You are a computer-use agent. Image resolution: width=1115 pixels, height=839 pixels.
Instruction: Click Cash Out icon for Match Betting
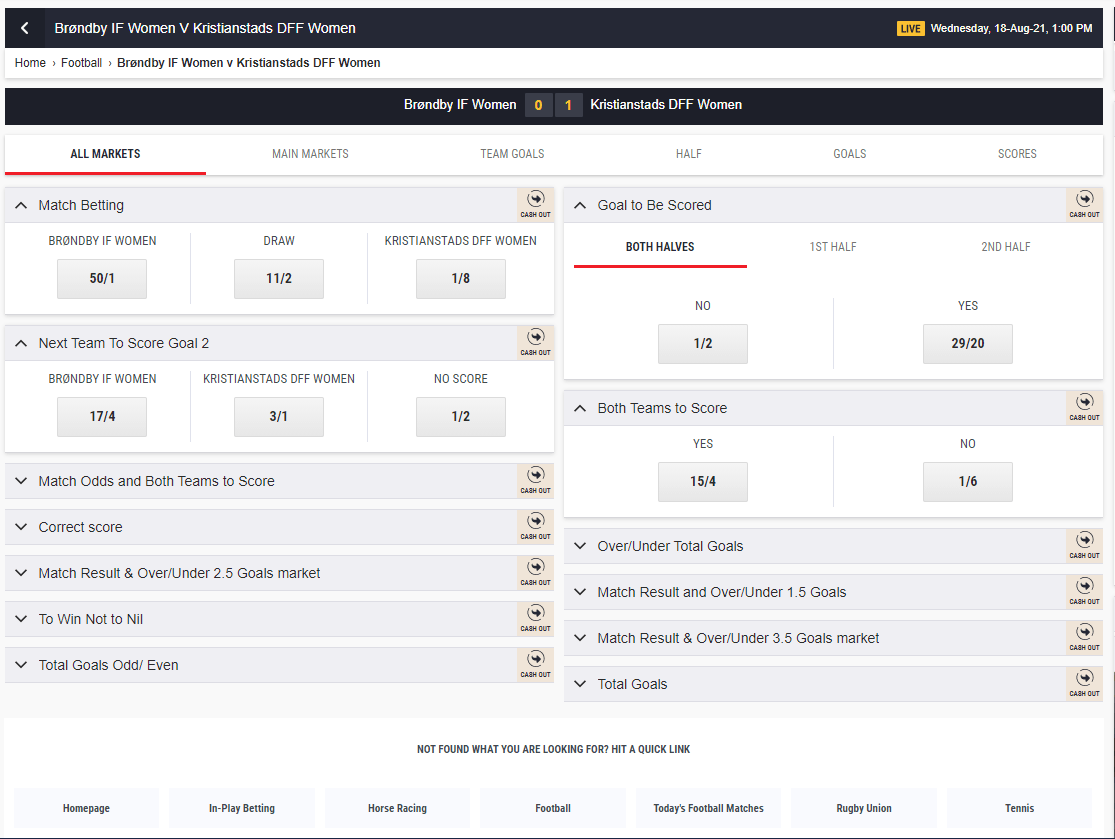535,204
